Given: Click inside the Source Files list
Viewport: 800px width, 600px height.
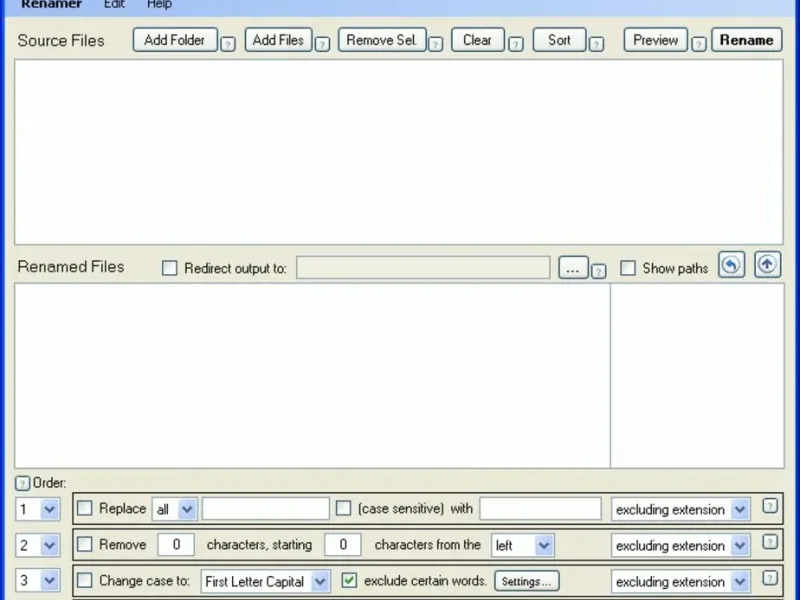Looking at the screenshot, I should coord(399,152).
